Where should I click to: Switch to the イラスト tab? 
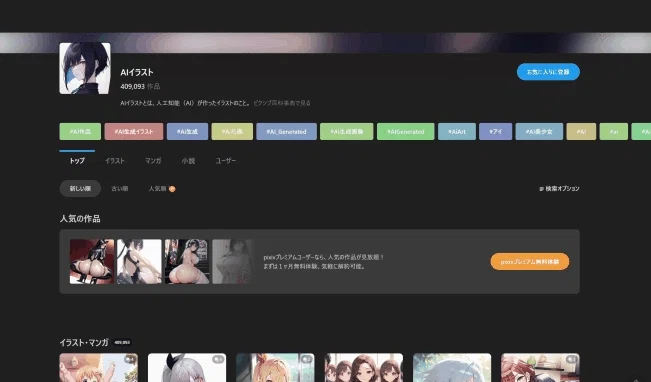pos(115,161)
